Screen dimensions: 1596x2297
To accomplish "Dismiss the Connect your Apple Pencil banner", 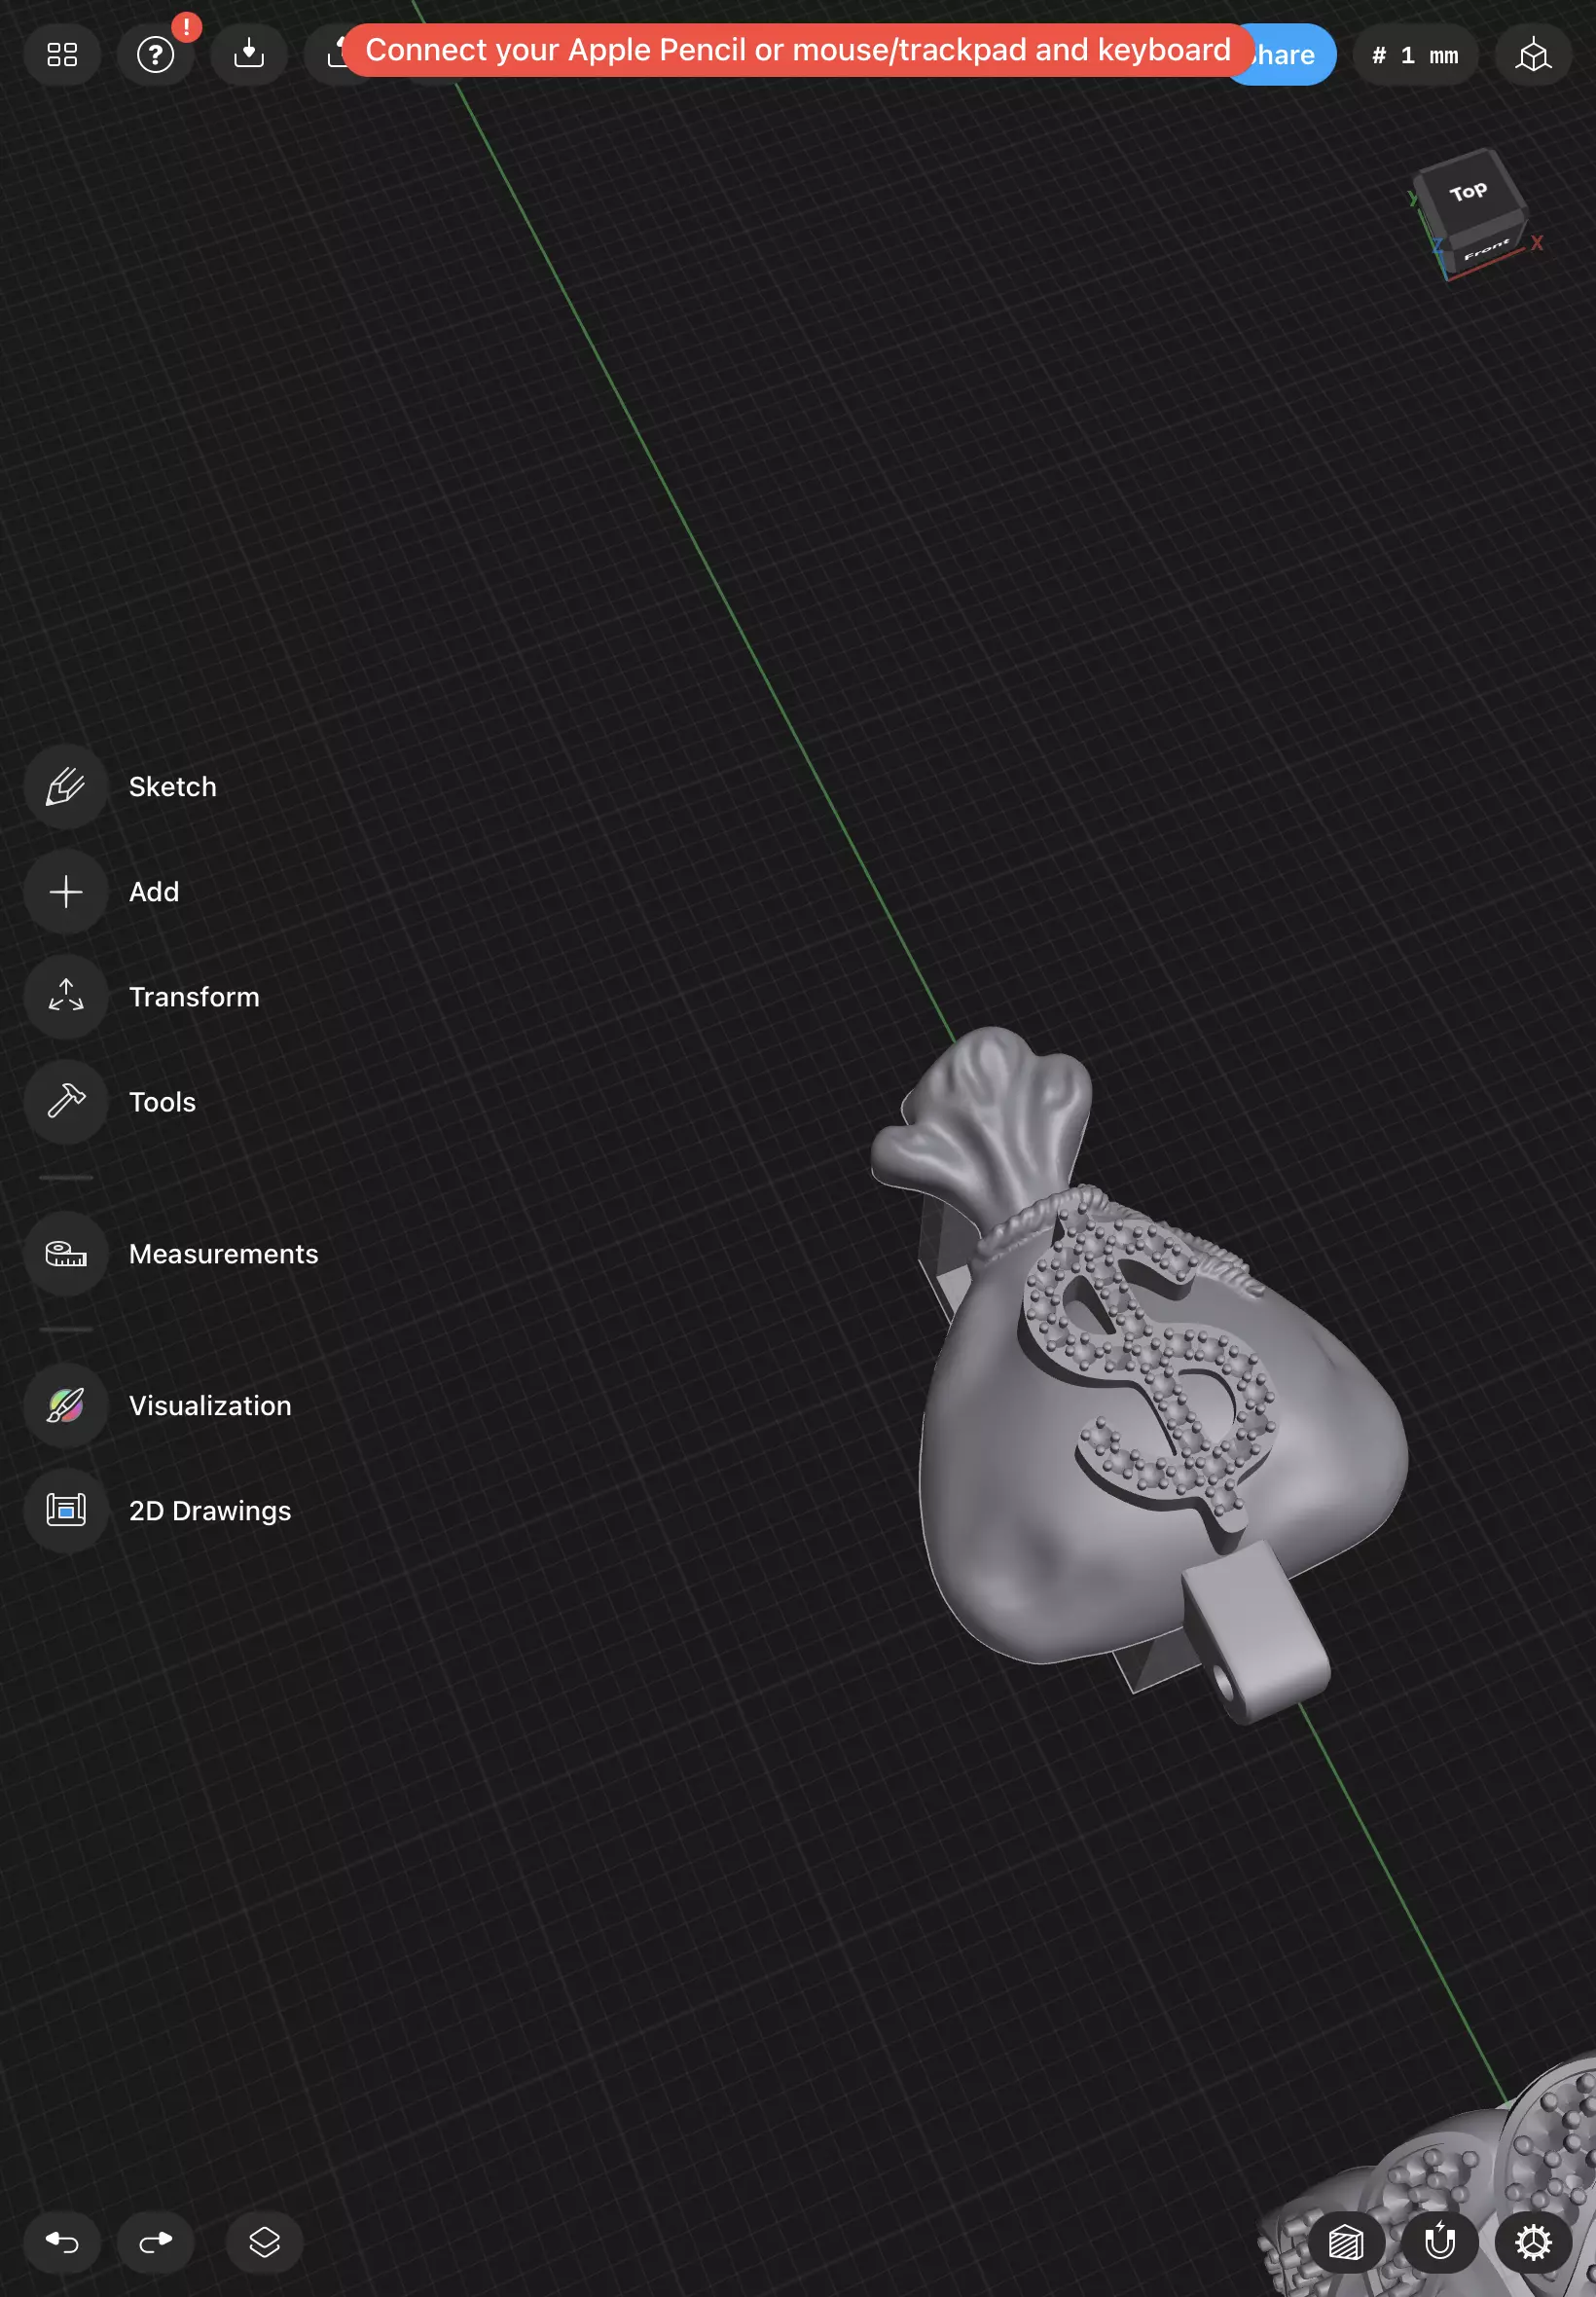I will pos(798,50).
